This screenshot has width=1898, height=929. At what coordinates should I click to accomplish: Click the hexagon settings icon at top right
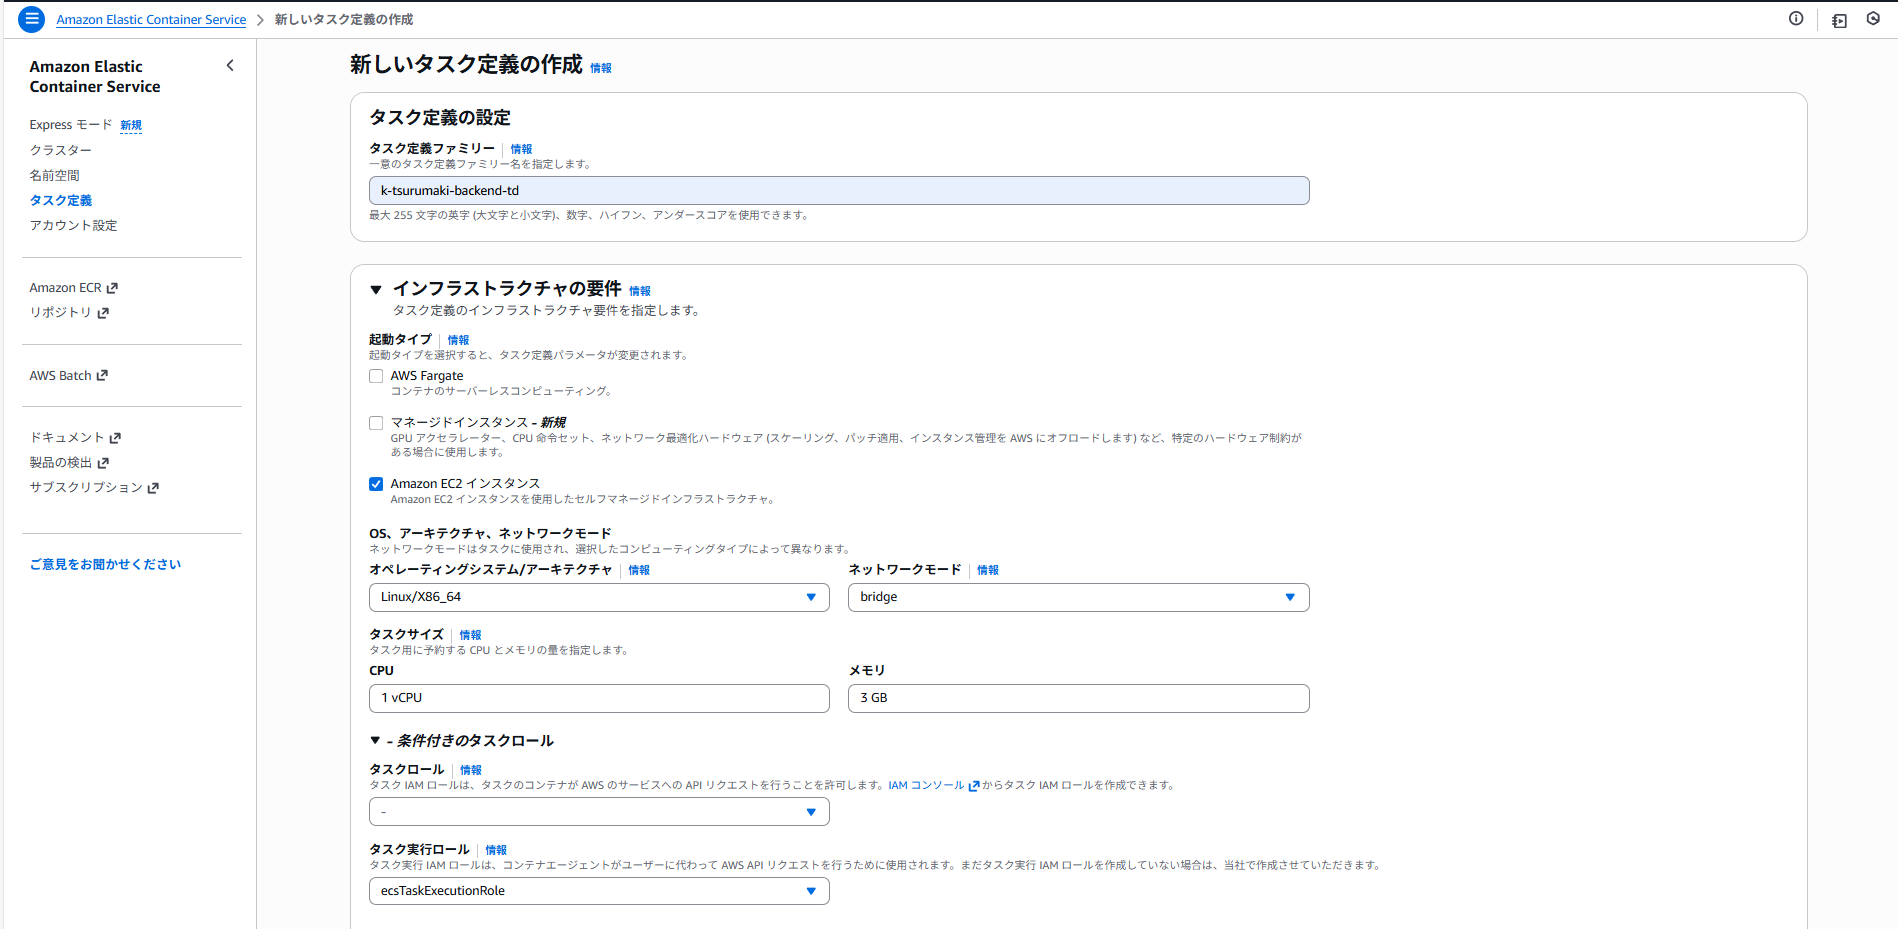1873,19
